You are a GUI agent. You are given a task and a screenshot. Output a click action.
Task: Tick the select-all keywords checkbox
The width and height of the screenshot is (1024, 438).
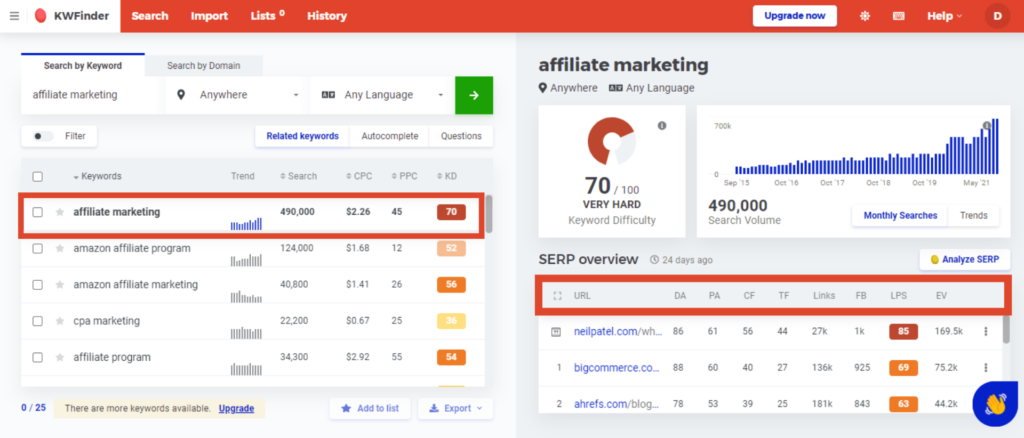[x=38, y=176]
